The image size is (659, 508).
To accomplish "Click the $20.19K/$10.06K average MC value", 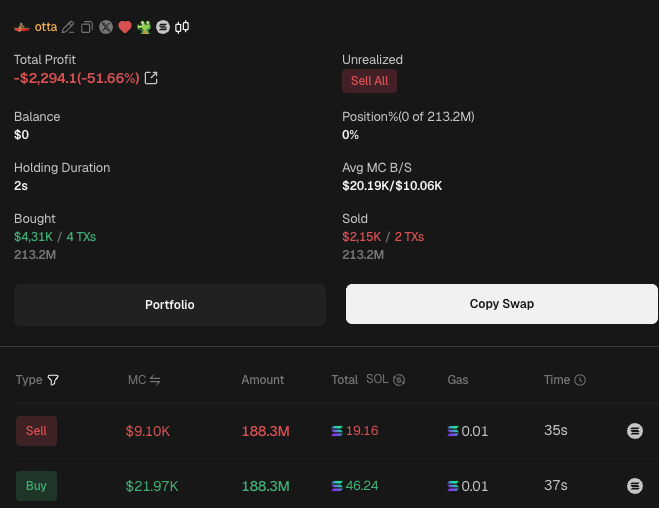I will pos(392,186).
